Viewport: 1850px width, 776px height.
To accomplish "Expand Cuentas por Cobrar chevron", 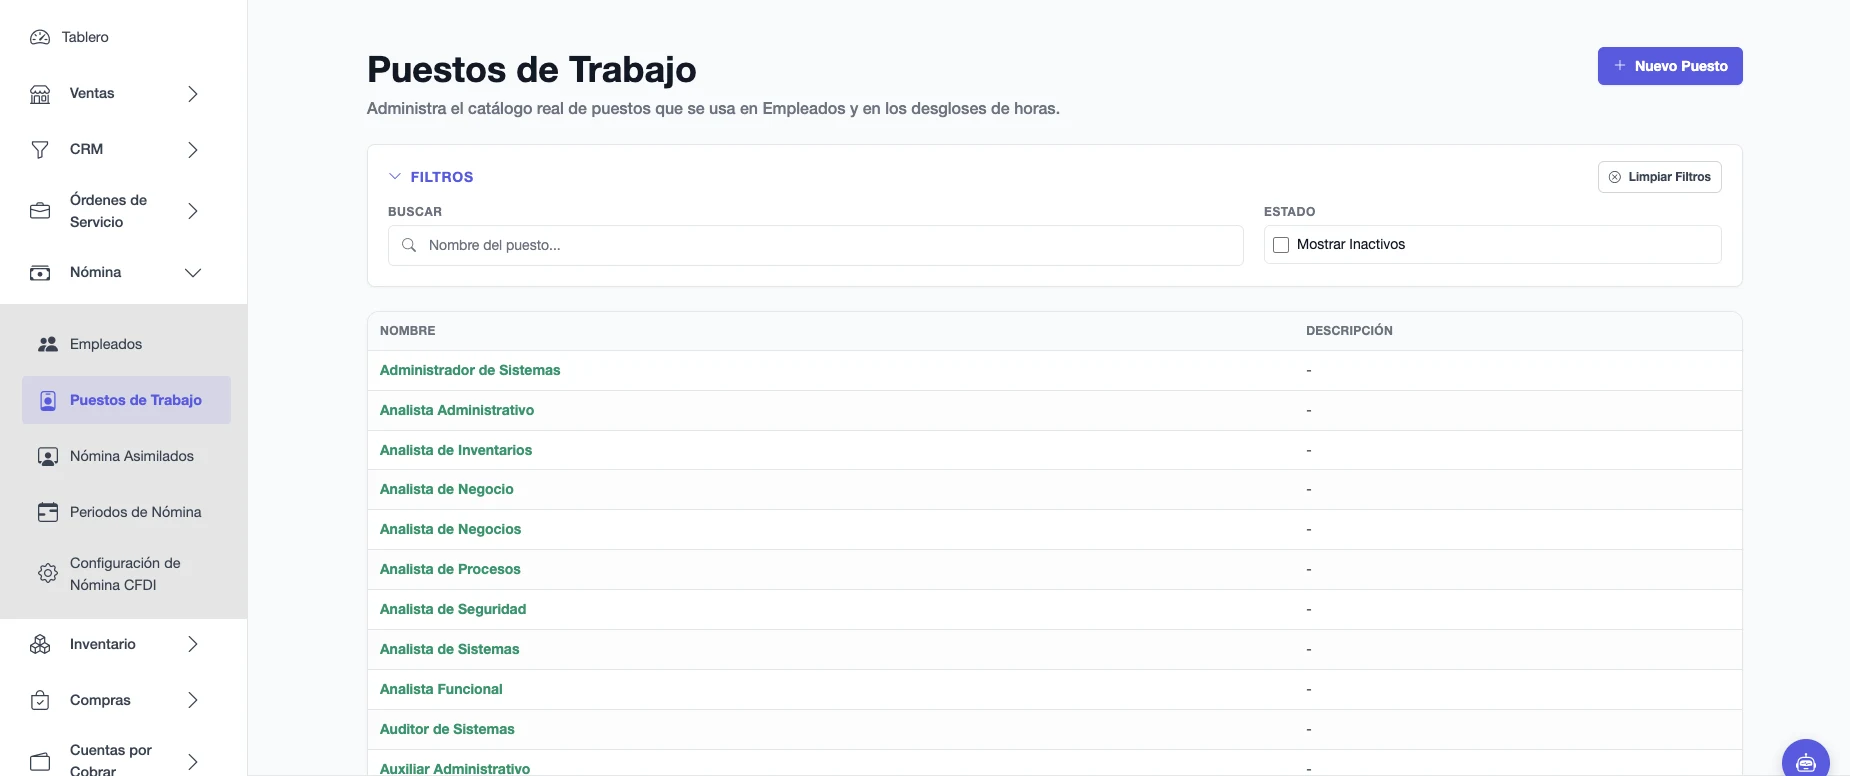I will click(x=193, y=762).
